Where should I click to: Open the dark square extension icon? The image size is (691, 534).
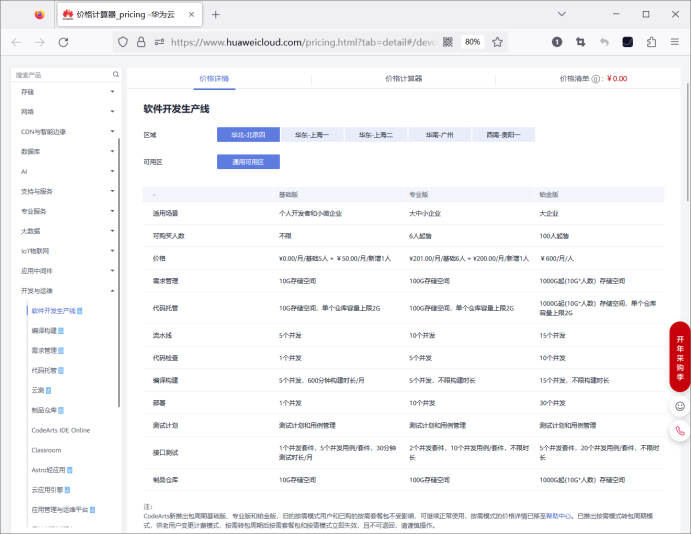[628, 42]
